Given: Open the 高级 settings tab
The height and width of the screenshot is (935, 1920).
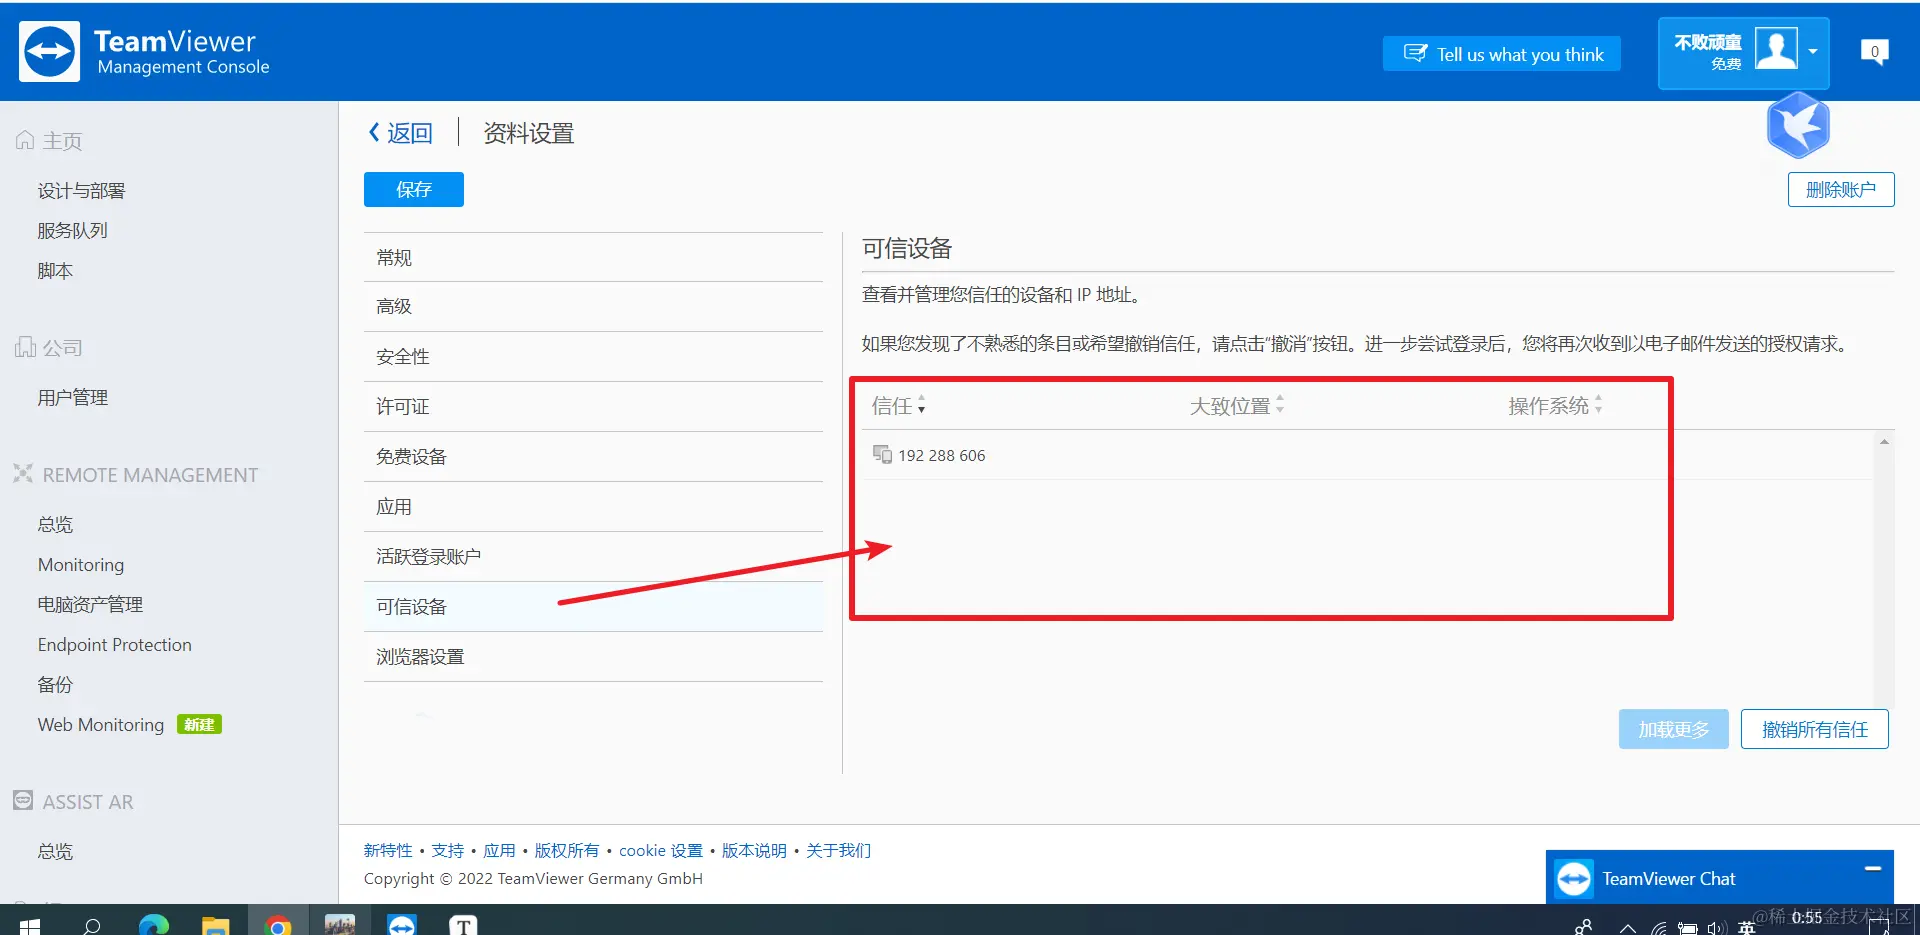Looking at the screenshot, I should point(593,306).
